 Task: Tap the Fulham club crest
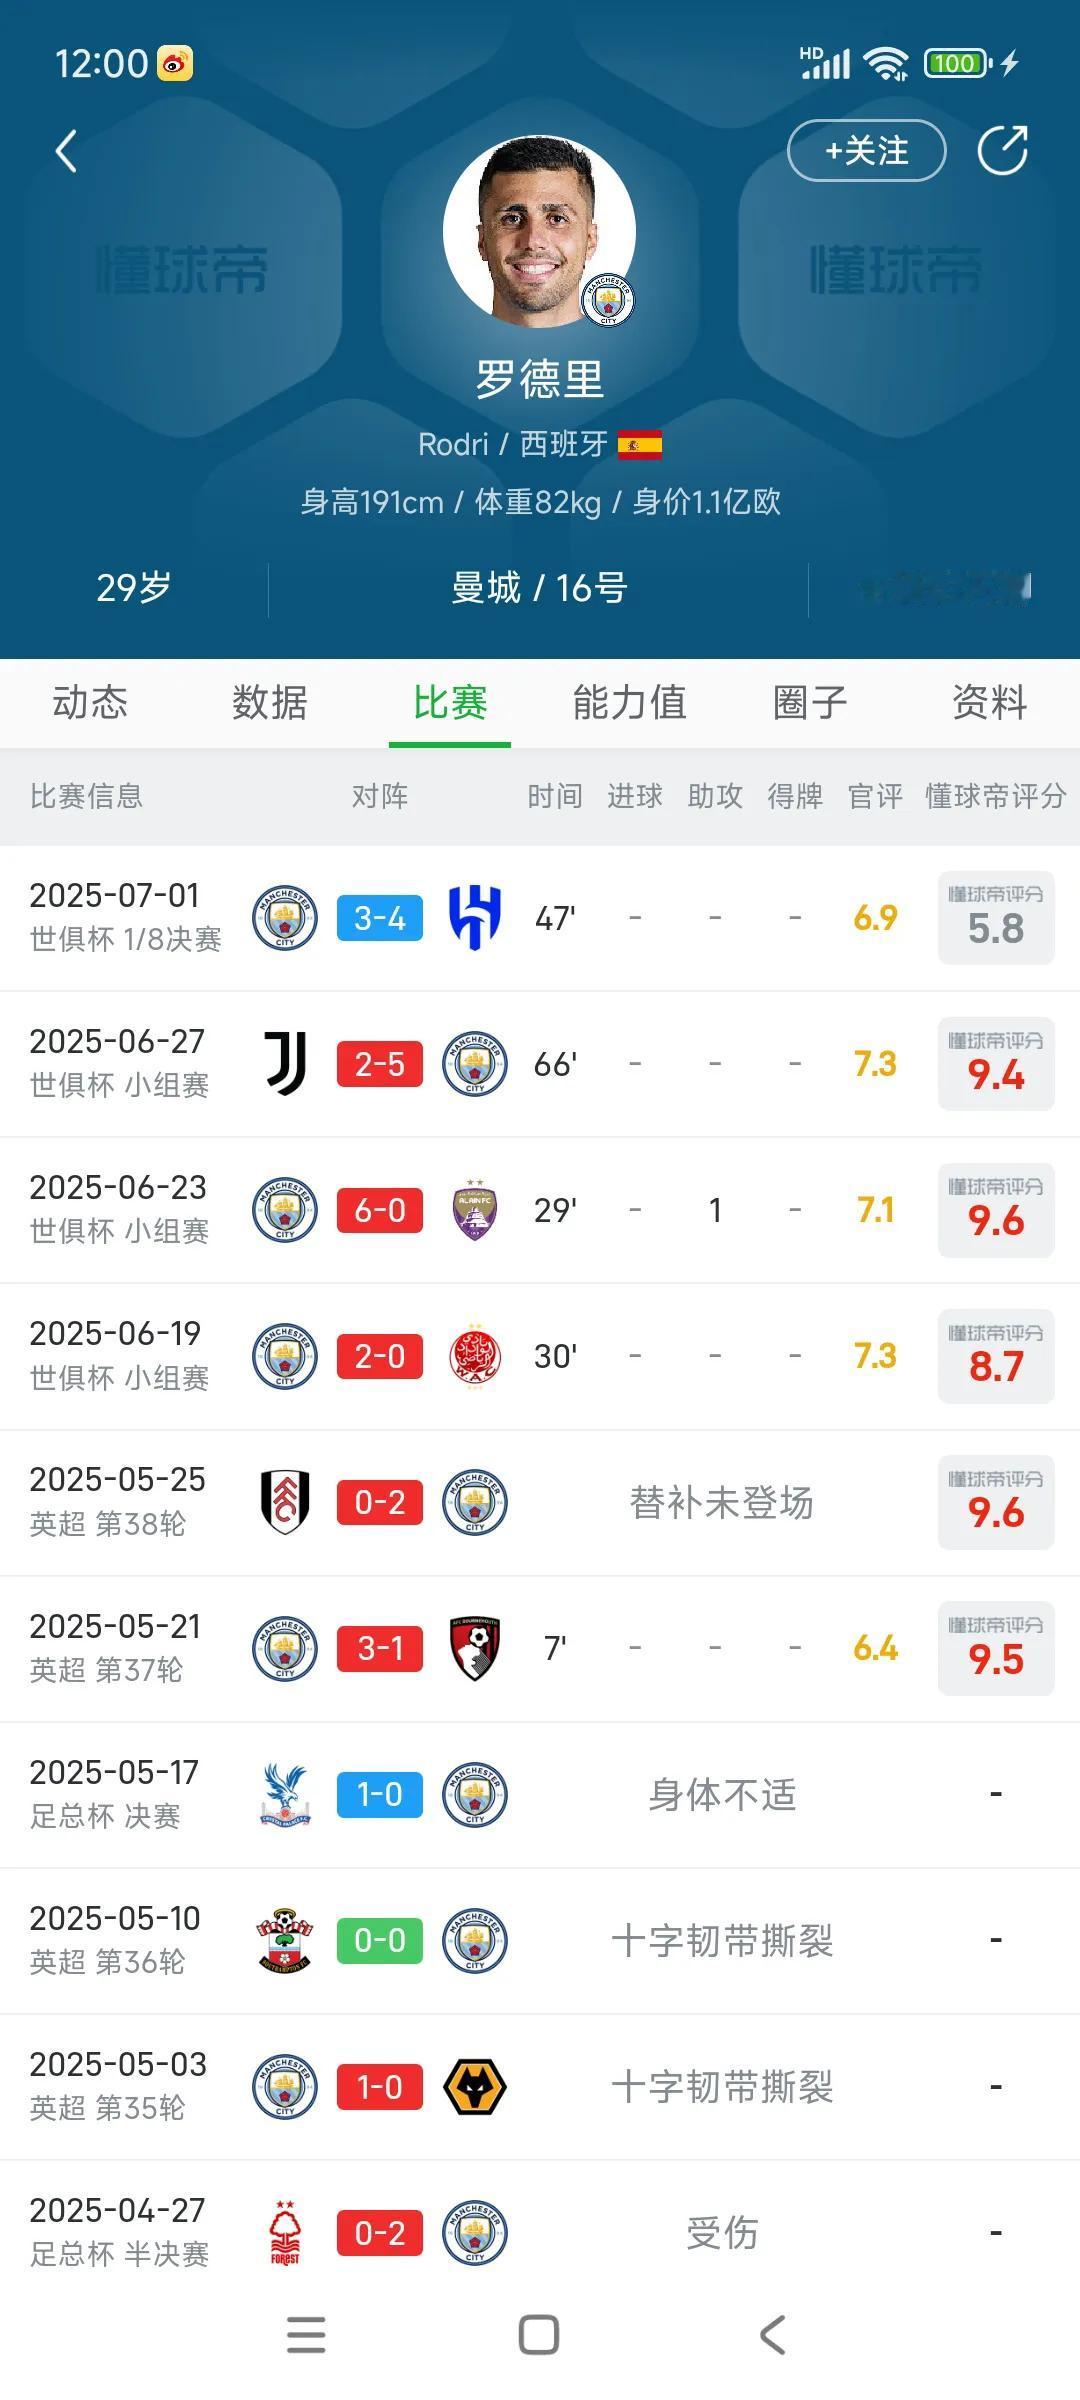(x=285, y=1502)
